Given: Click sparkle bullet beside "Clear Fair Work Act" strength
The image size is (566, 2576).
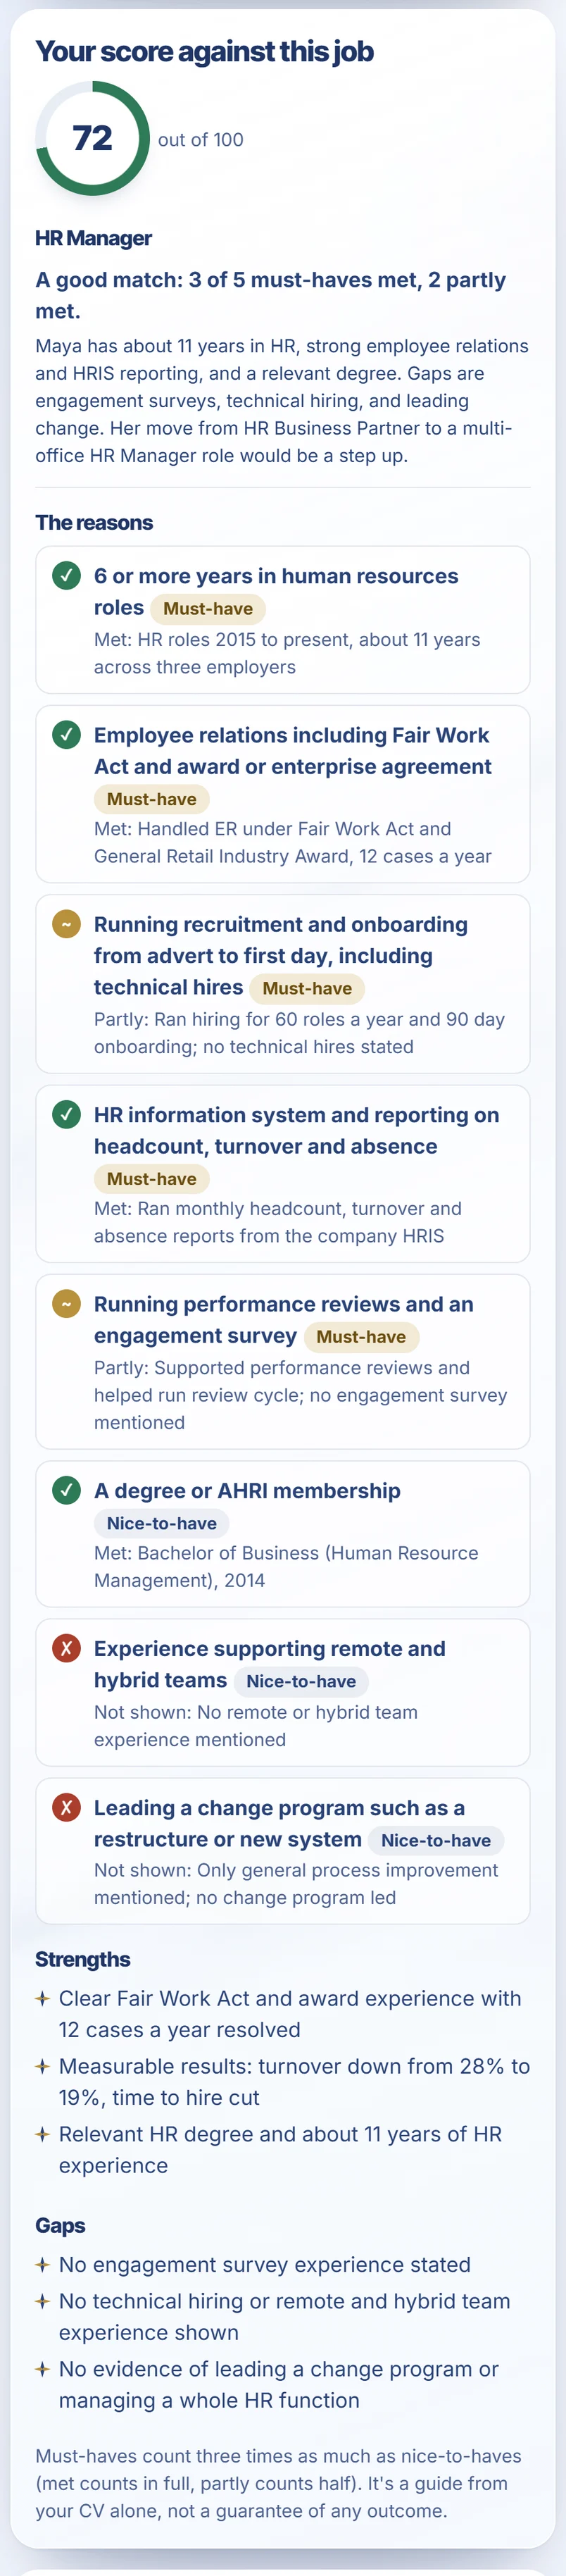Looking at the screenshot, I should 42,1998.
